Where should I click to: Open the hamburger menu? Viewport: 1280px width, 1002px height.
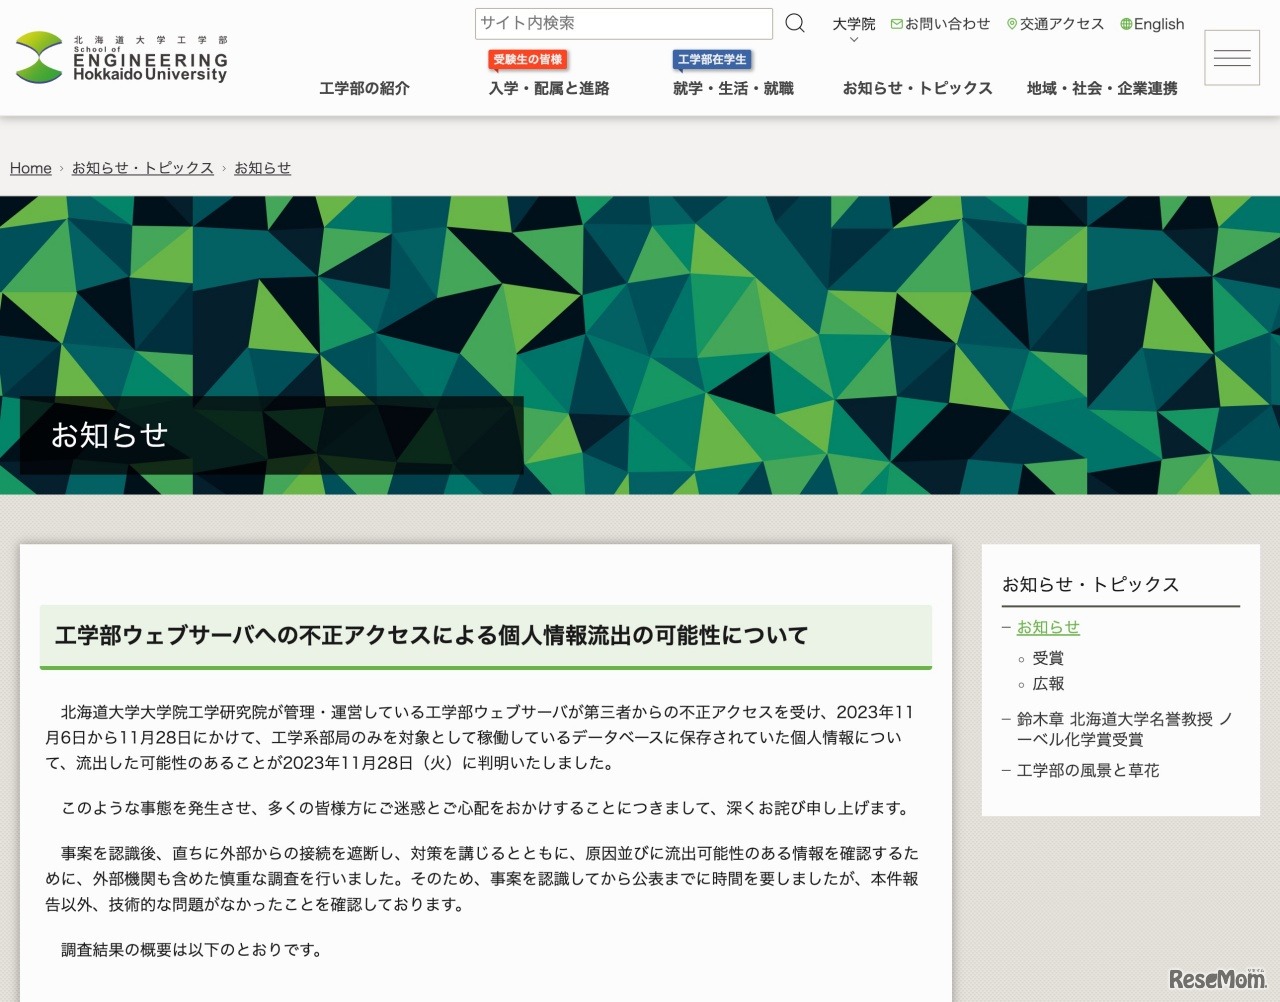click(1232, 57)
